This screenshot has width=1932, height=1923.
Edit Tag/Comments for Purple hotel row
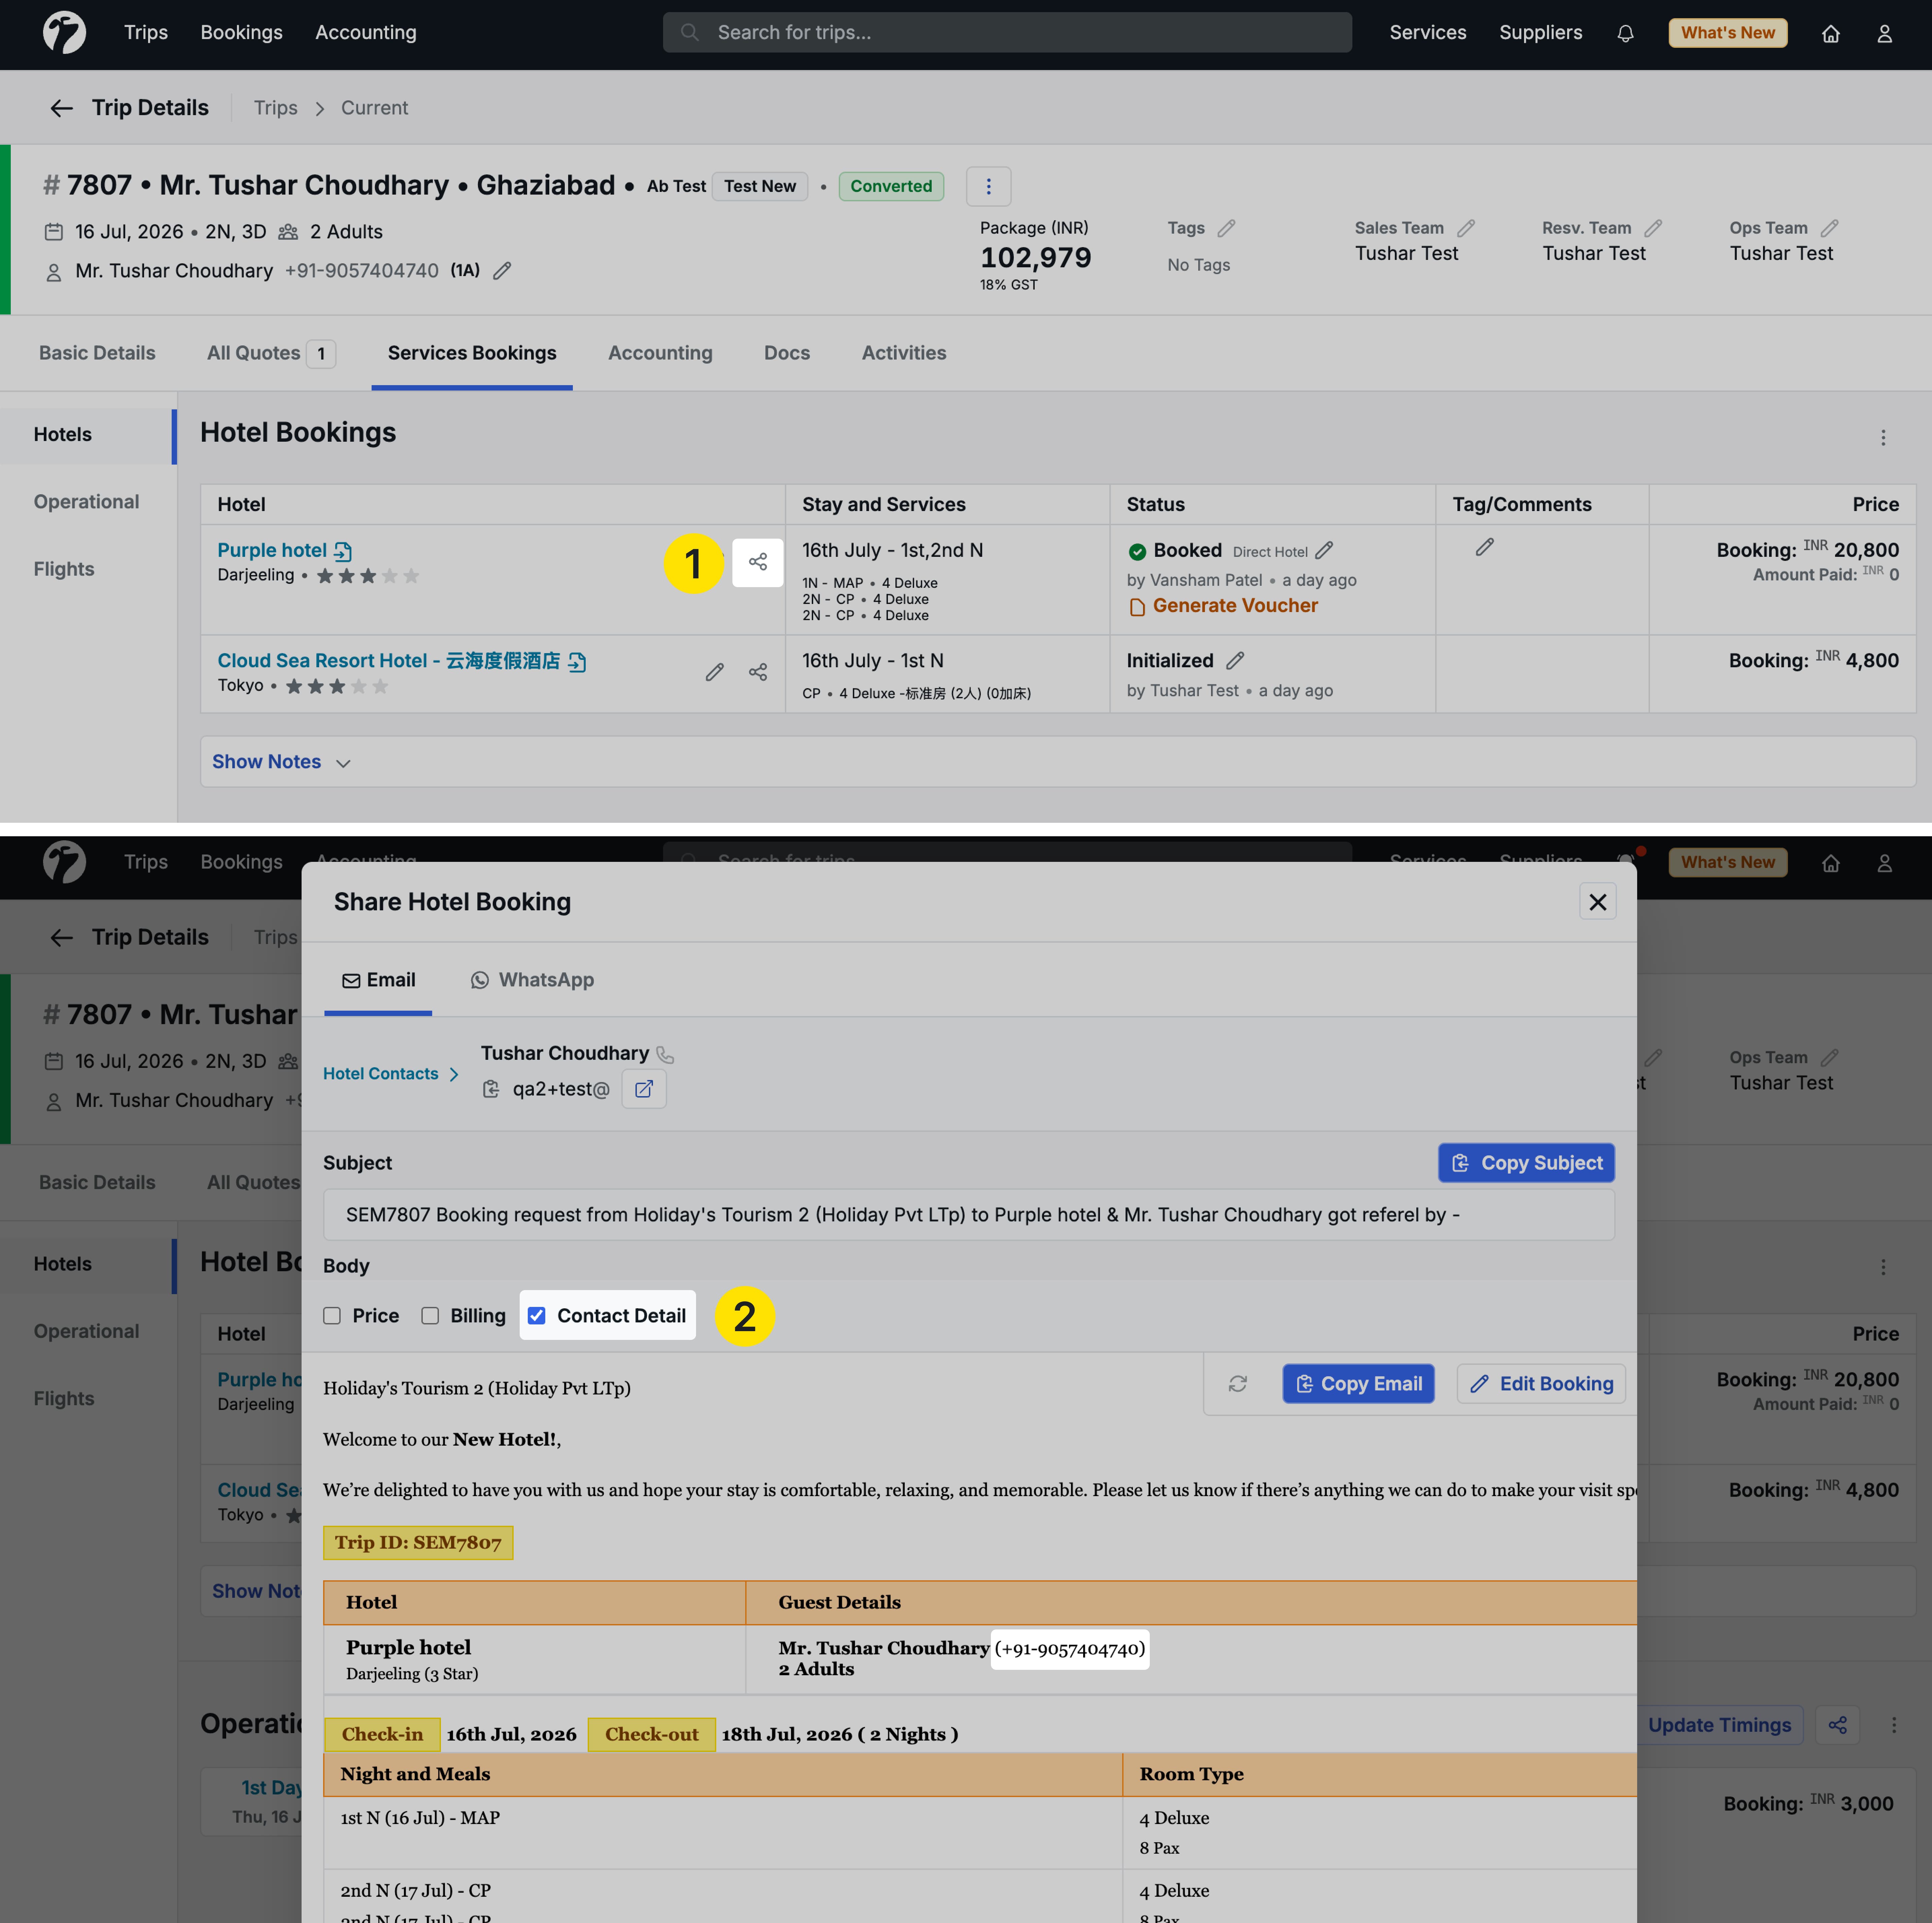(x=1485, y=547)
